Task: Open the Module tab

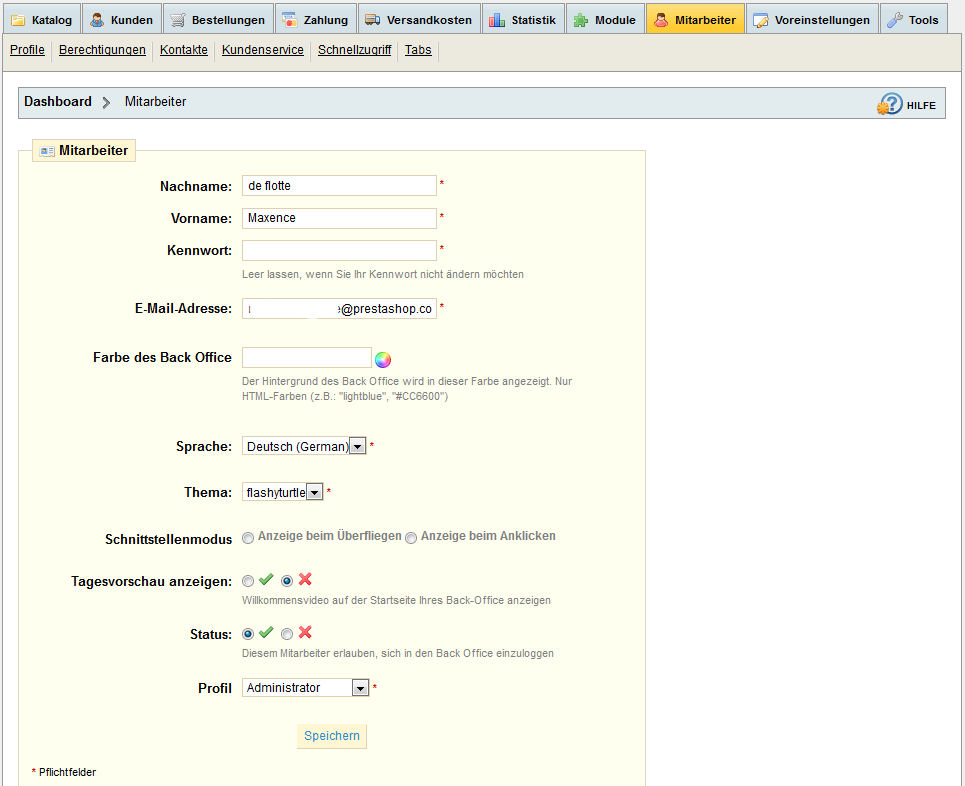Action: click(x=605, y=19)
